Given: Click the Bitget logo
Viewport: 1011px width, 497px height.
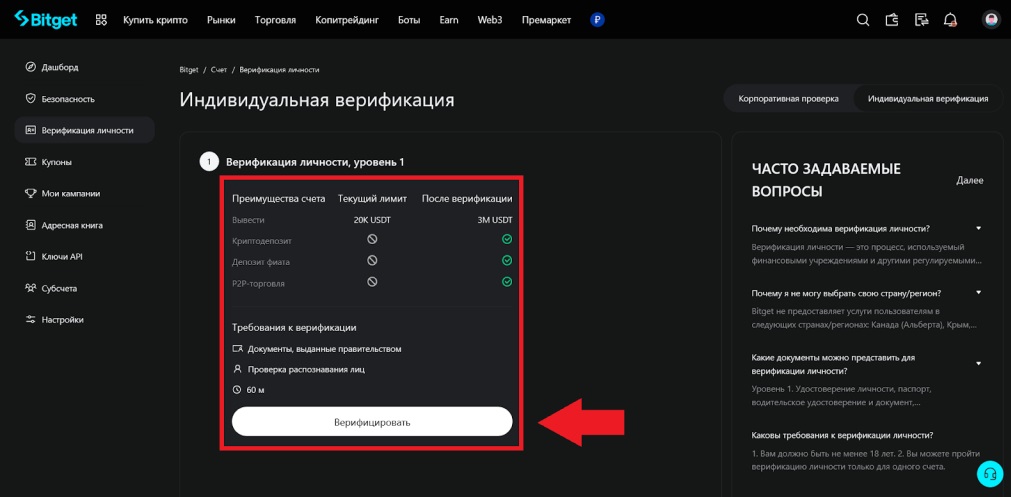Looking at the screenshot, I should (x=45, y=19).
